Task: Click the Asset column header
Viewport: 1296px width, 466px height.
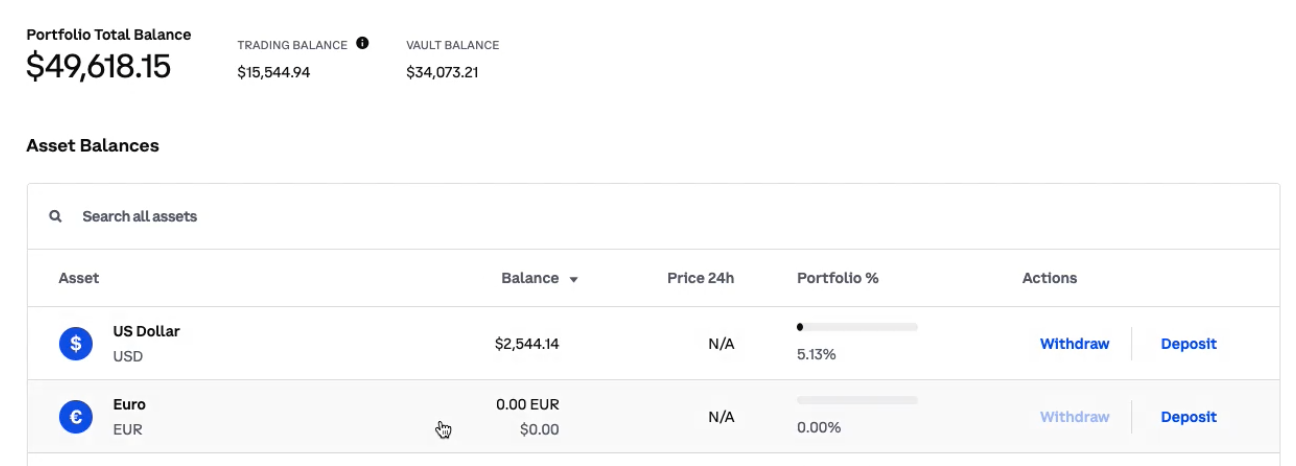Action: pyautogui.click(x=79, y=278)
